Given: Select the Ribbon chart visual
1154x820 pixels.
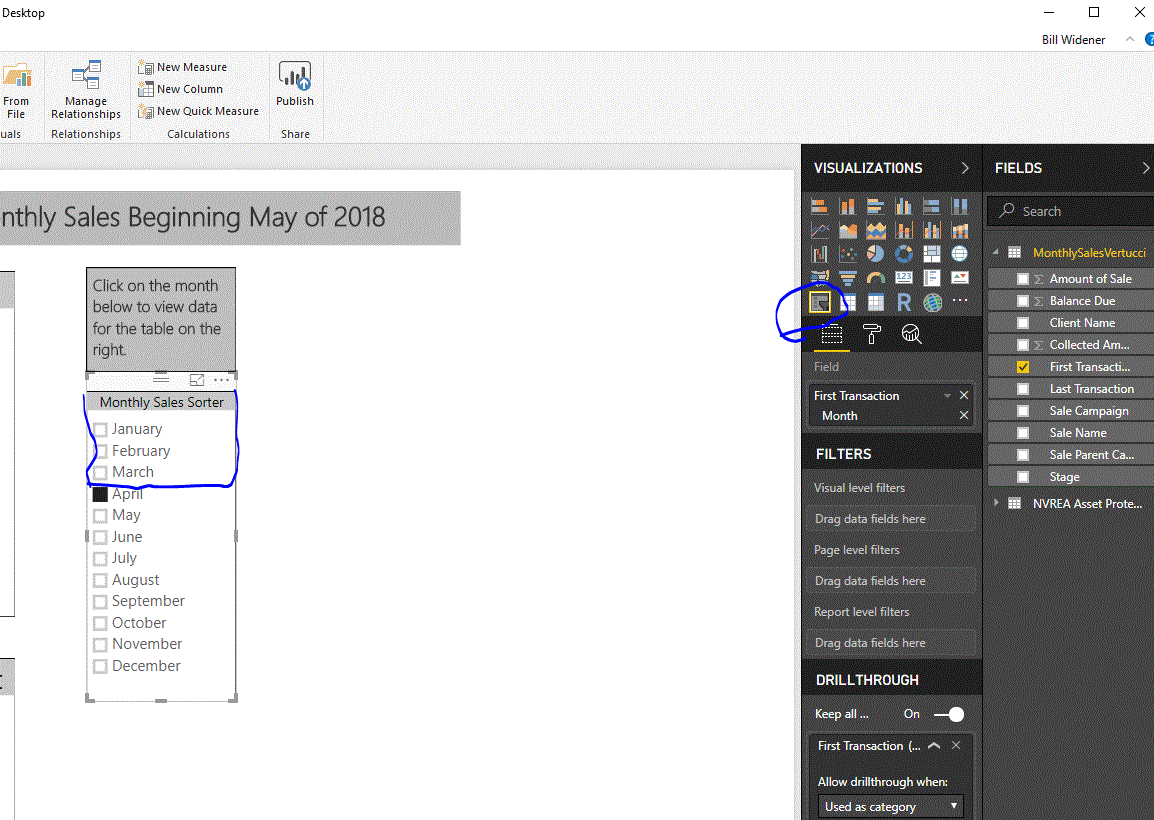Looking at the screenshot, I should pyautogui.click(x=959, y=230).
